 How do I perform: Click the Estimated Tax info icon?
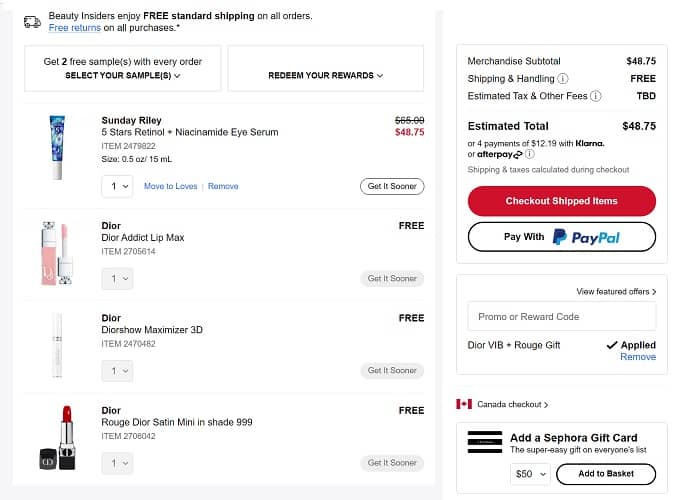[596, 96]
